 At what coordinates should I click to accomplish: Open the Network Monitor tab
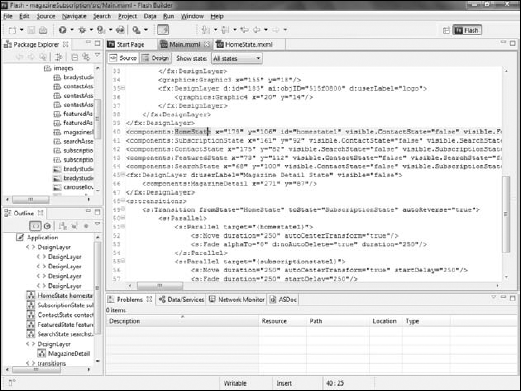(237, 299)
